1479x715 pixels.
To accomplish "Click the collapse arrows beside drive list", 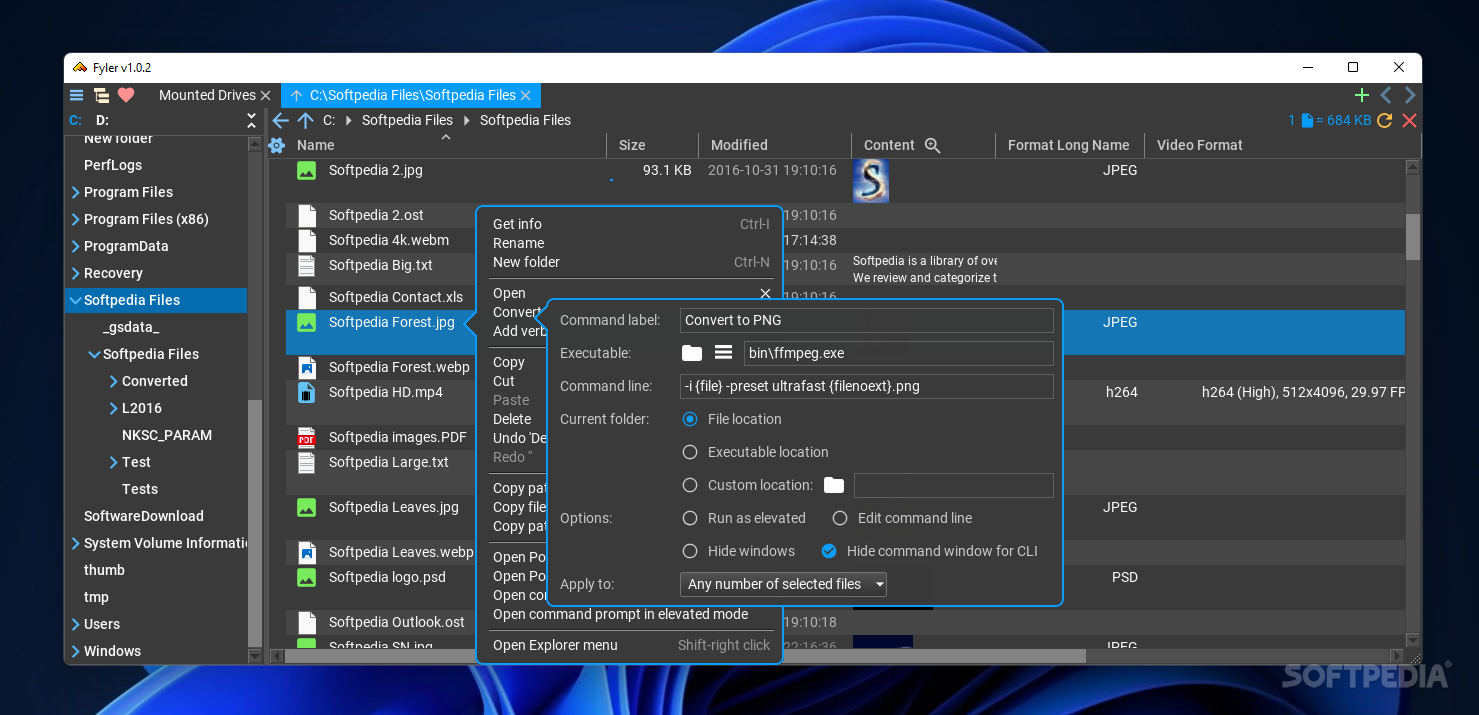I will pyautogui.click(x=251, y=120).
